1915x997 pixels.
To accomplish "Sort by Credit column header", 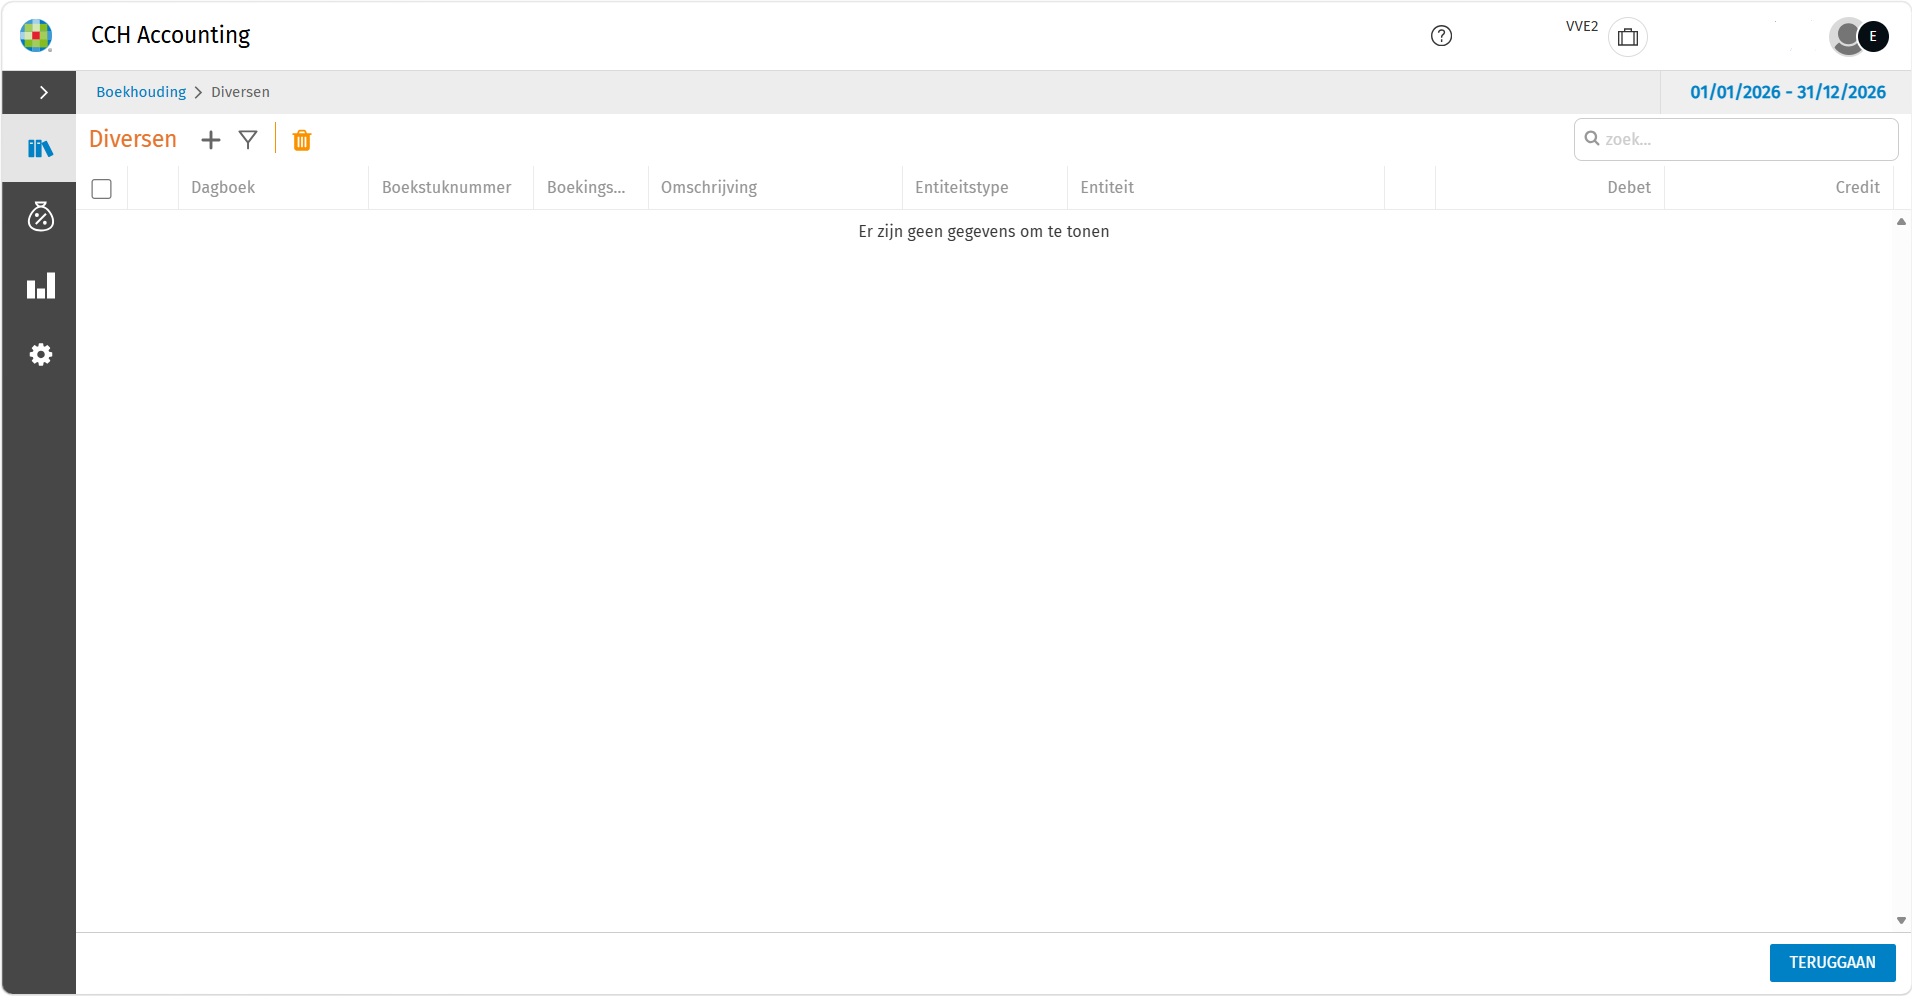I will 1857,187.
